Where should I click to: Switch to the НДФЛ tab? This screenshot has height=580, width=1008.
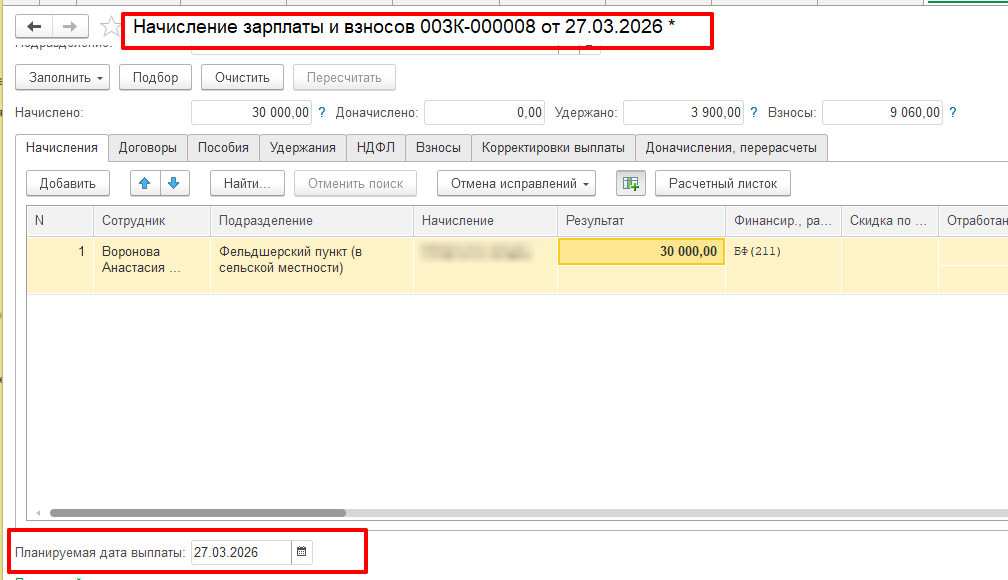(375, 148)
